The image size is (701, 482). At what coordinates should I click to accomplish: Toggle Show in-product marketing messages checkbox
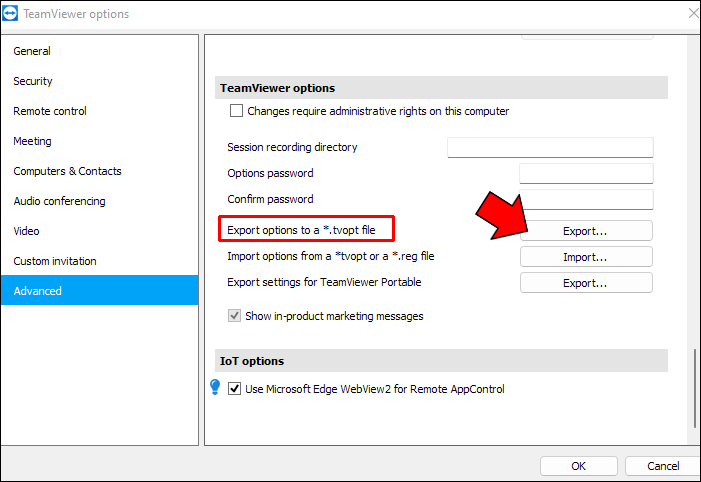point(235,316)
